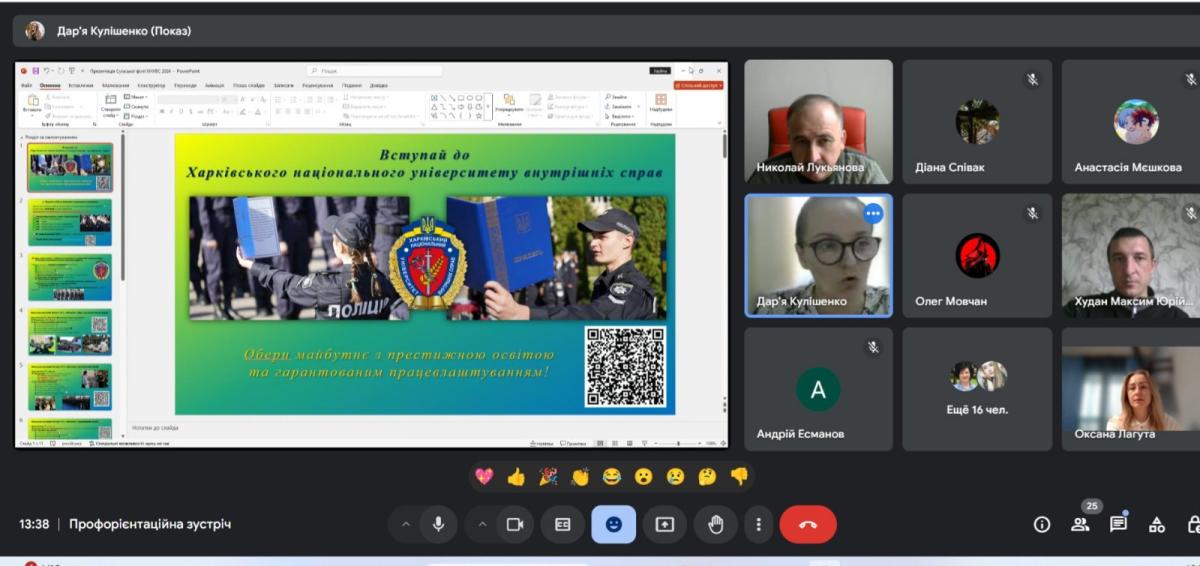
Task: Open meeting details info icon
Action: coord(1042,524)
